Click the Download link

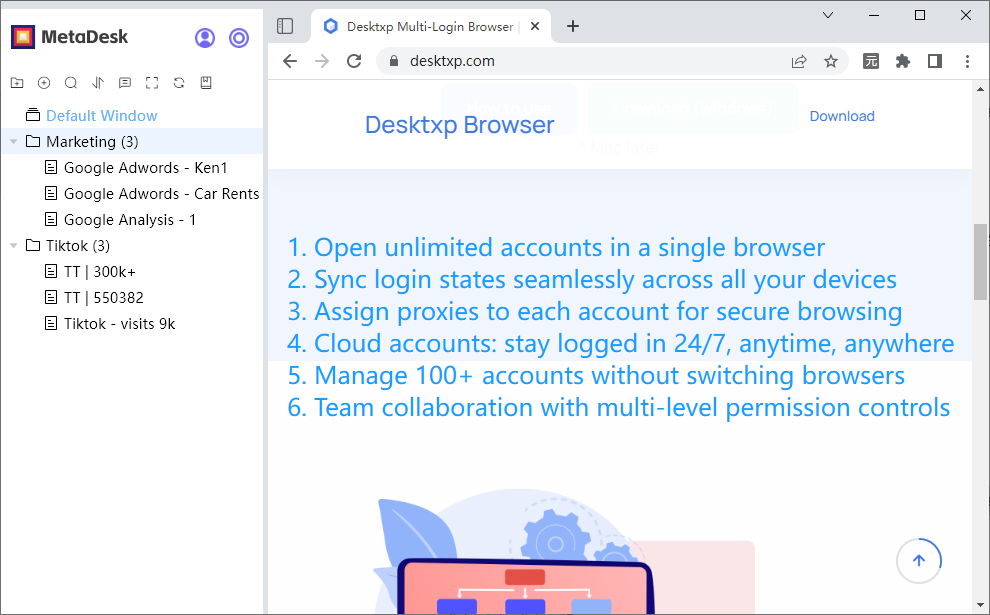(x=842, y=116)
